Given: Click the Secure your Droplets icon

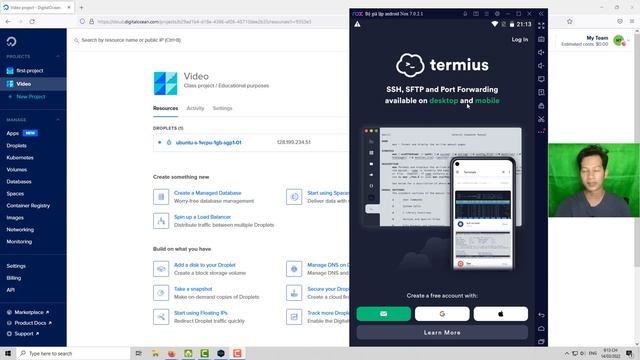Looking at the screenshot, I should [294, 293].
